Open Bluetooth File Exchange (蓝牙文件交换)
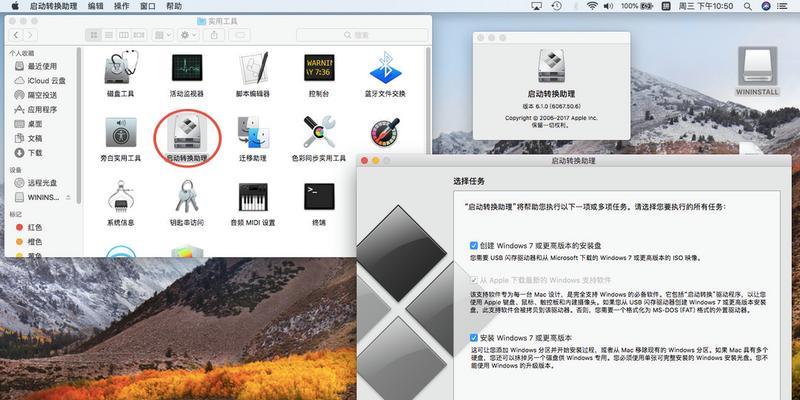Viewport: 800px width, 400px height. (385, 67)
